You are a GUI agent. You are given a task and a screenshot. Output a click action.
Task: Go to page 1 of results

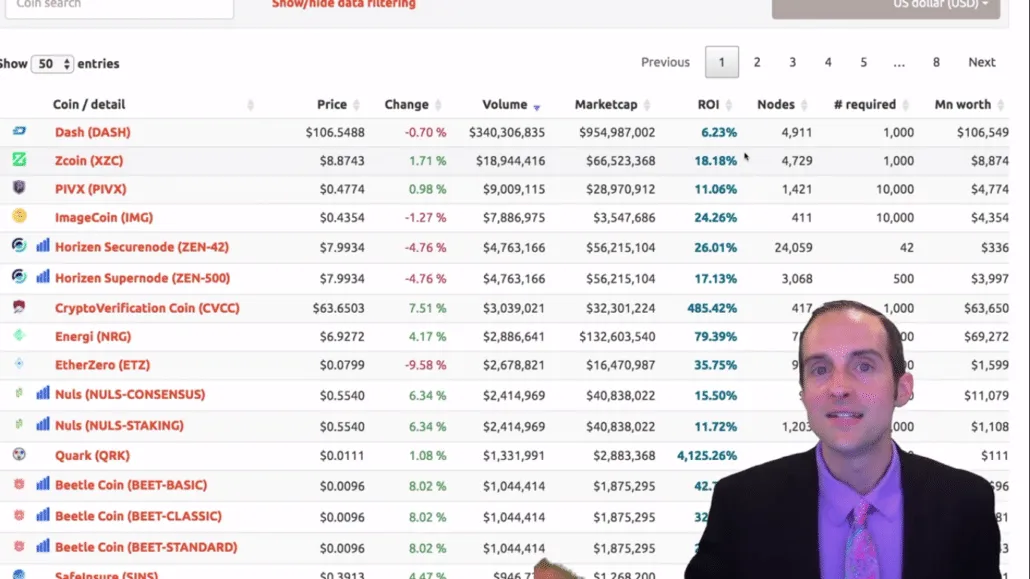(721, 62)
